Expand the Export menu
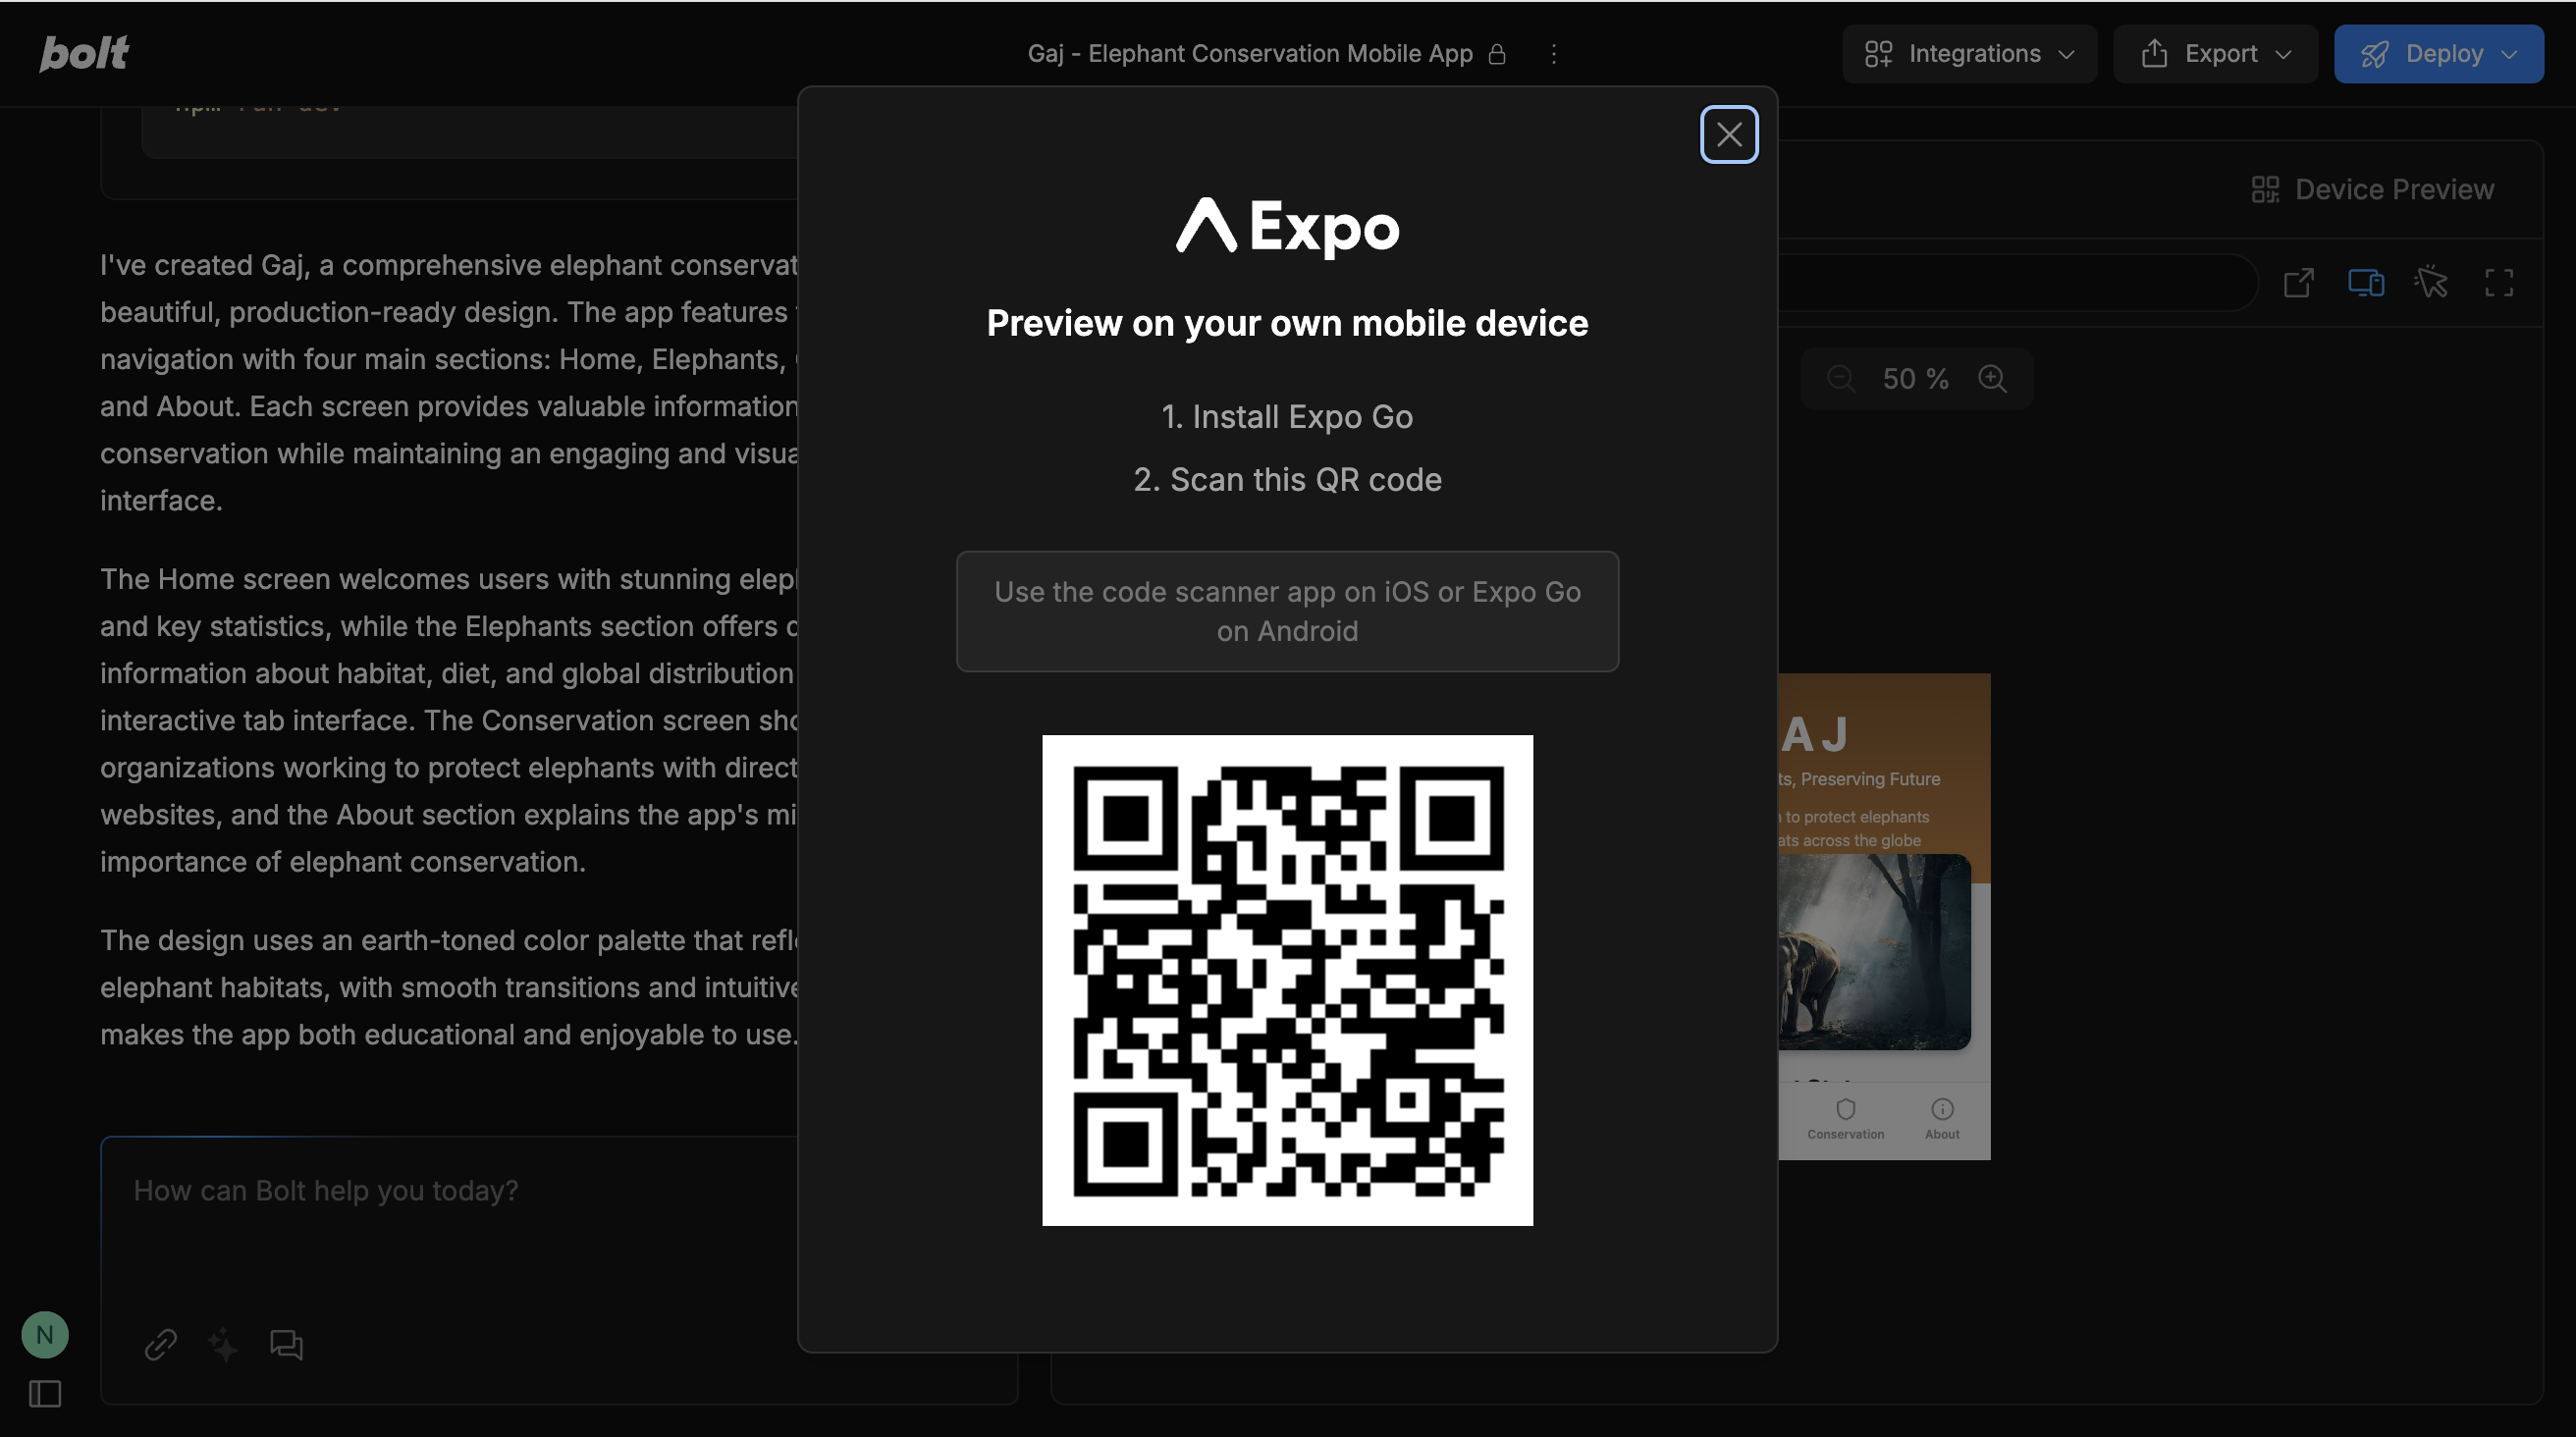This screenshot has width=2576, height=1437. pyautogui.click(x=2215, y=54)
